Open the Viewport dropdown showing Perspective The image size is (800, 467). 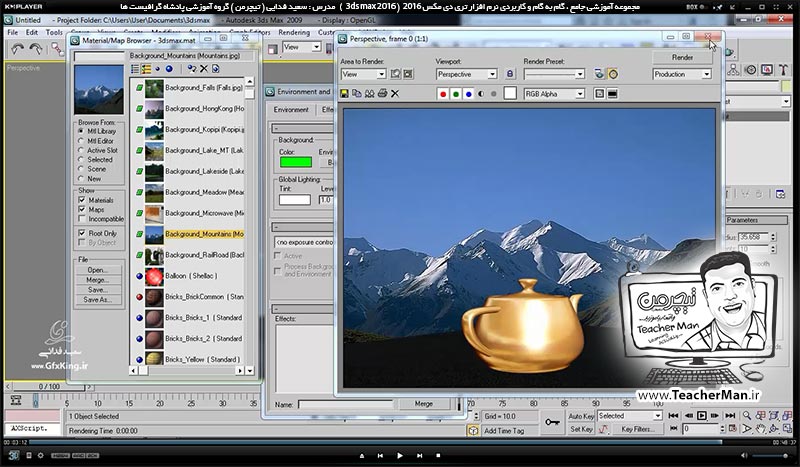466,74
